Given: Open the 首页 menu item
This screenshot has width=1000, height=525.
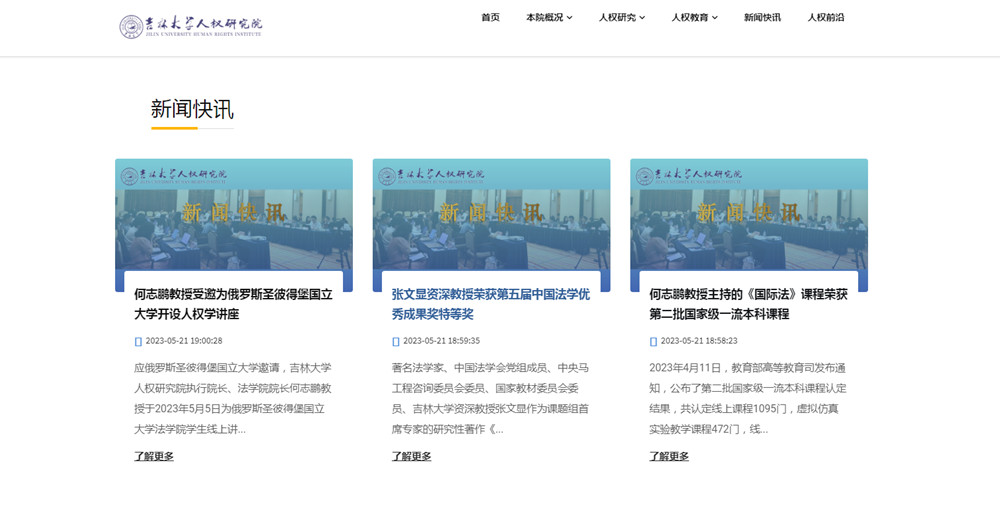Looking at the screenshot, I should pos(490,17).
